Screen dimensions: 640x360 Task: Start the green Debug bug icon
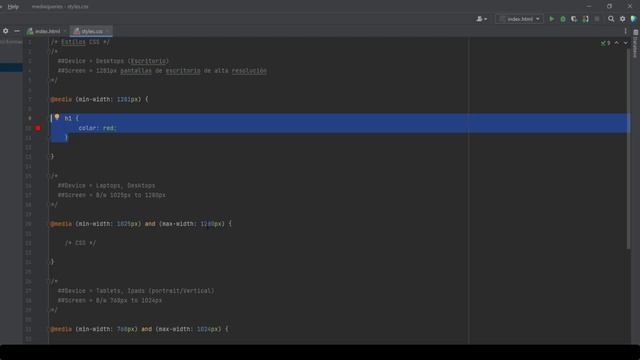563,19
